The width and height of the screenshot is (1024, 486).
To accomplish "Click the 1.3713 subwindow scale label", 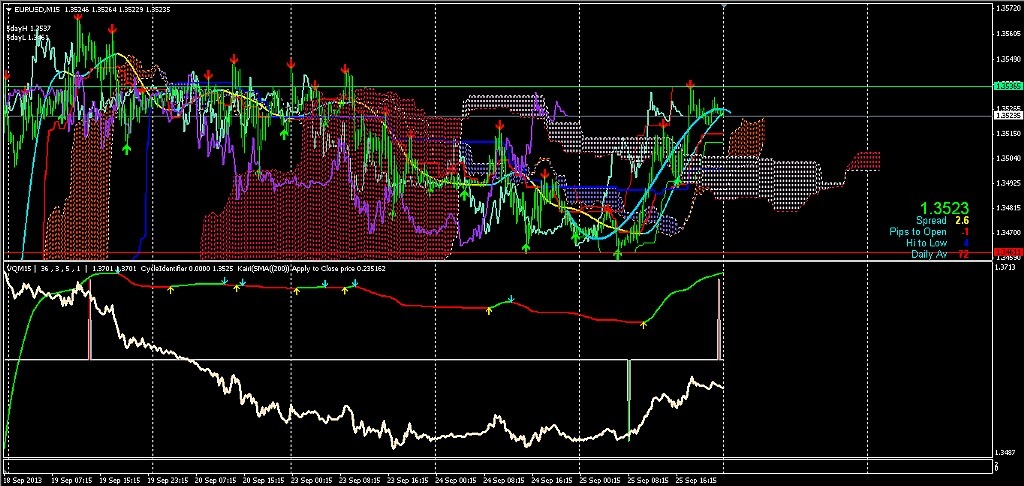I will coord(1003,267).
